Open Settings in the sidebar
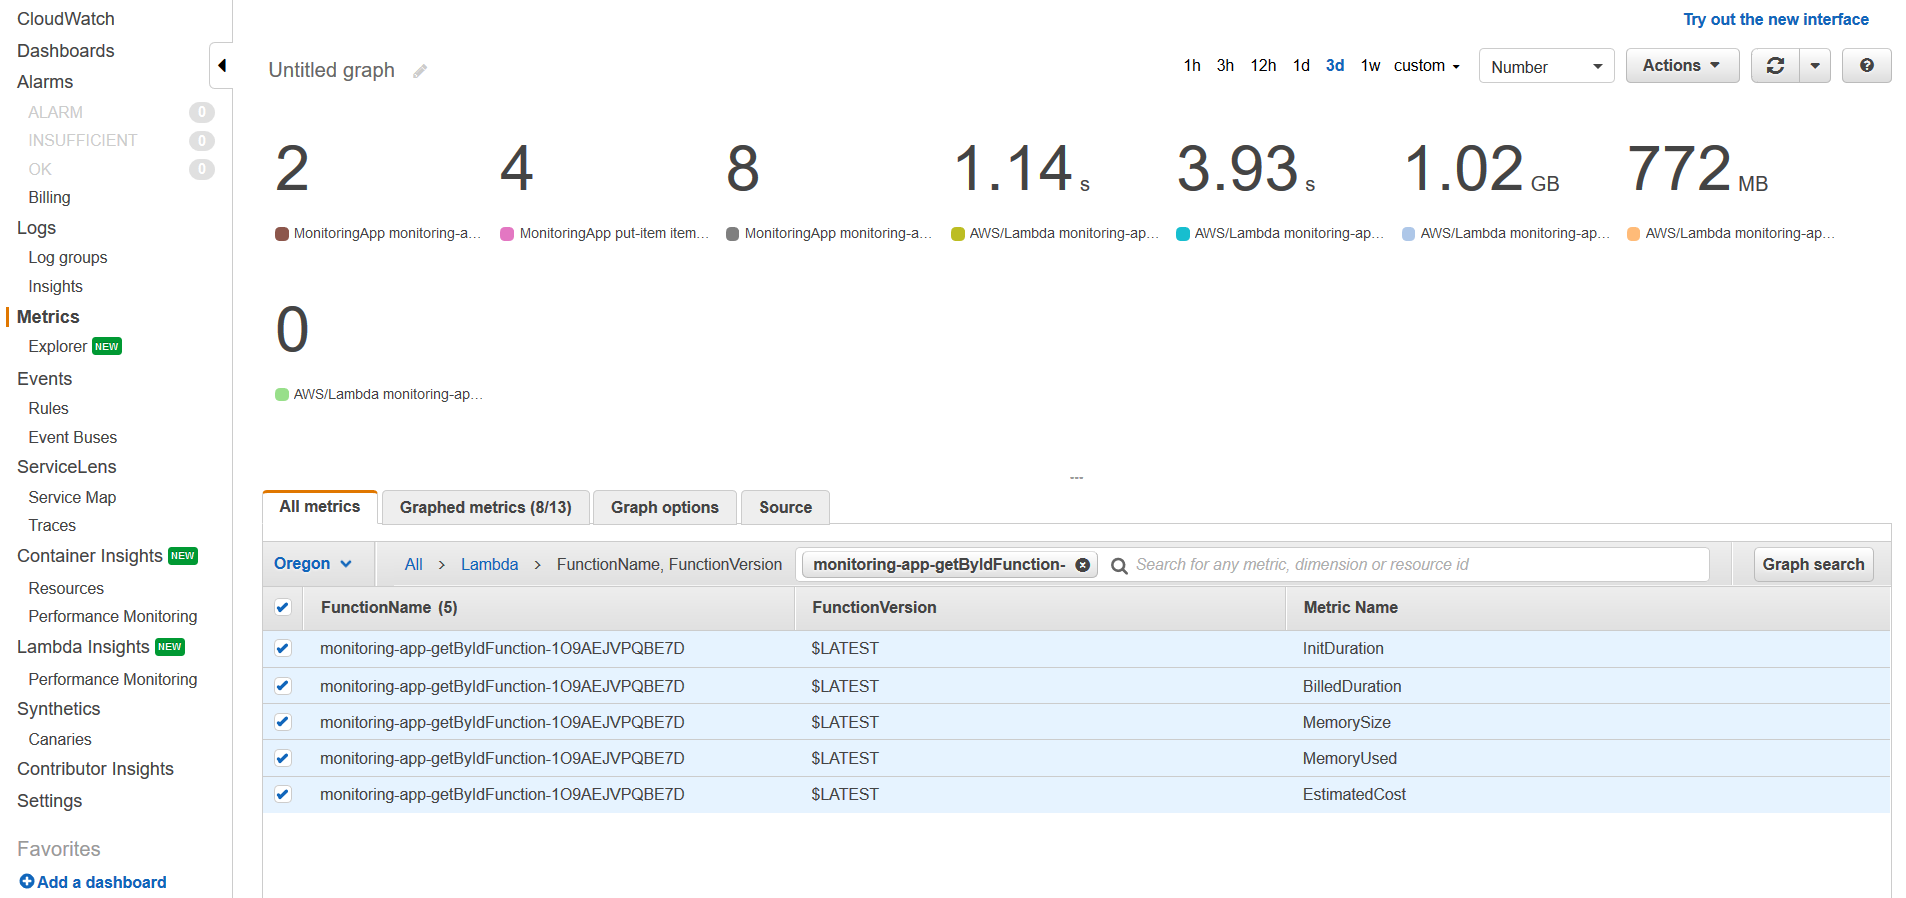The width and height of the screenshot is (1906, 898). point(49,801)
